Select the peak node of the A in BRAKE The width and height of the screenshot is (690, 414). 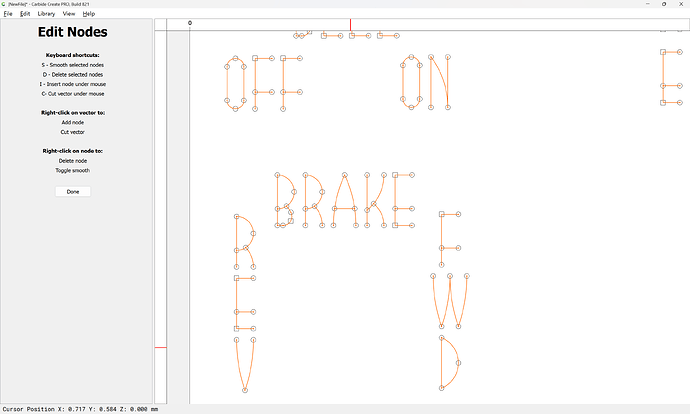(343, 174)
